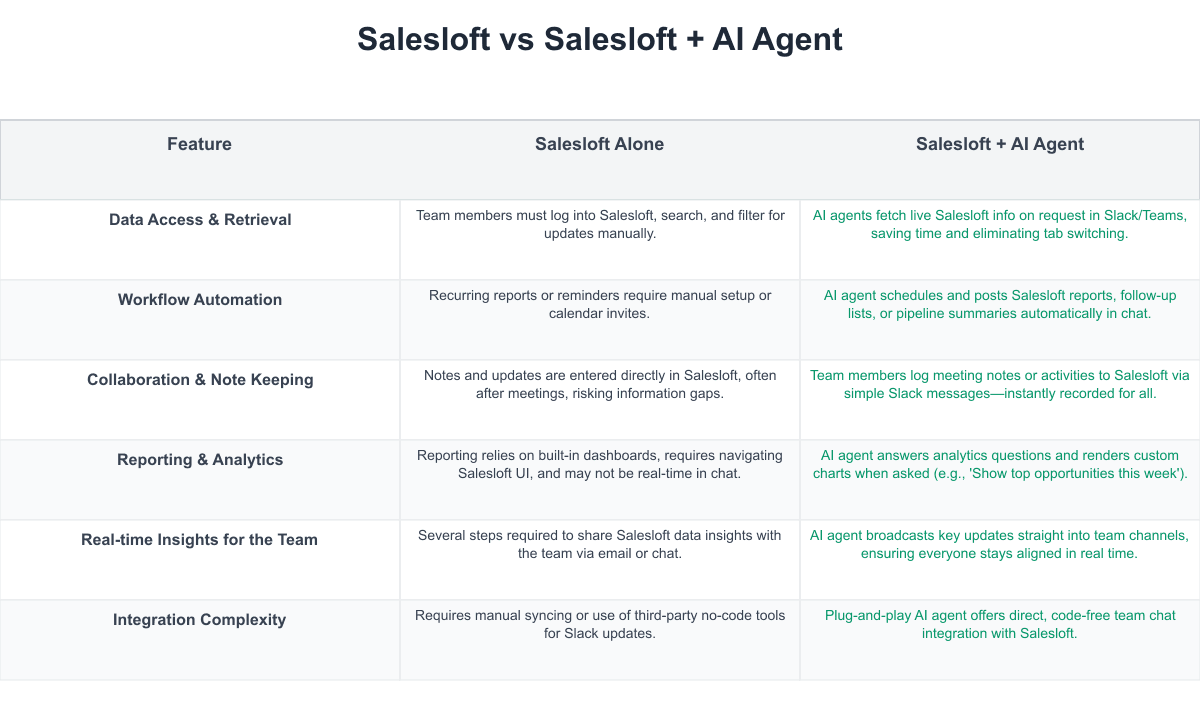1200x720 pixels.
Task: Select the "Recurring reports or reminders" cell text
Action: 600,304
